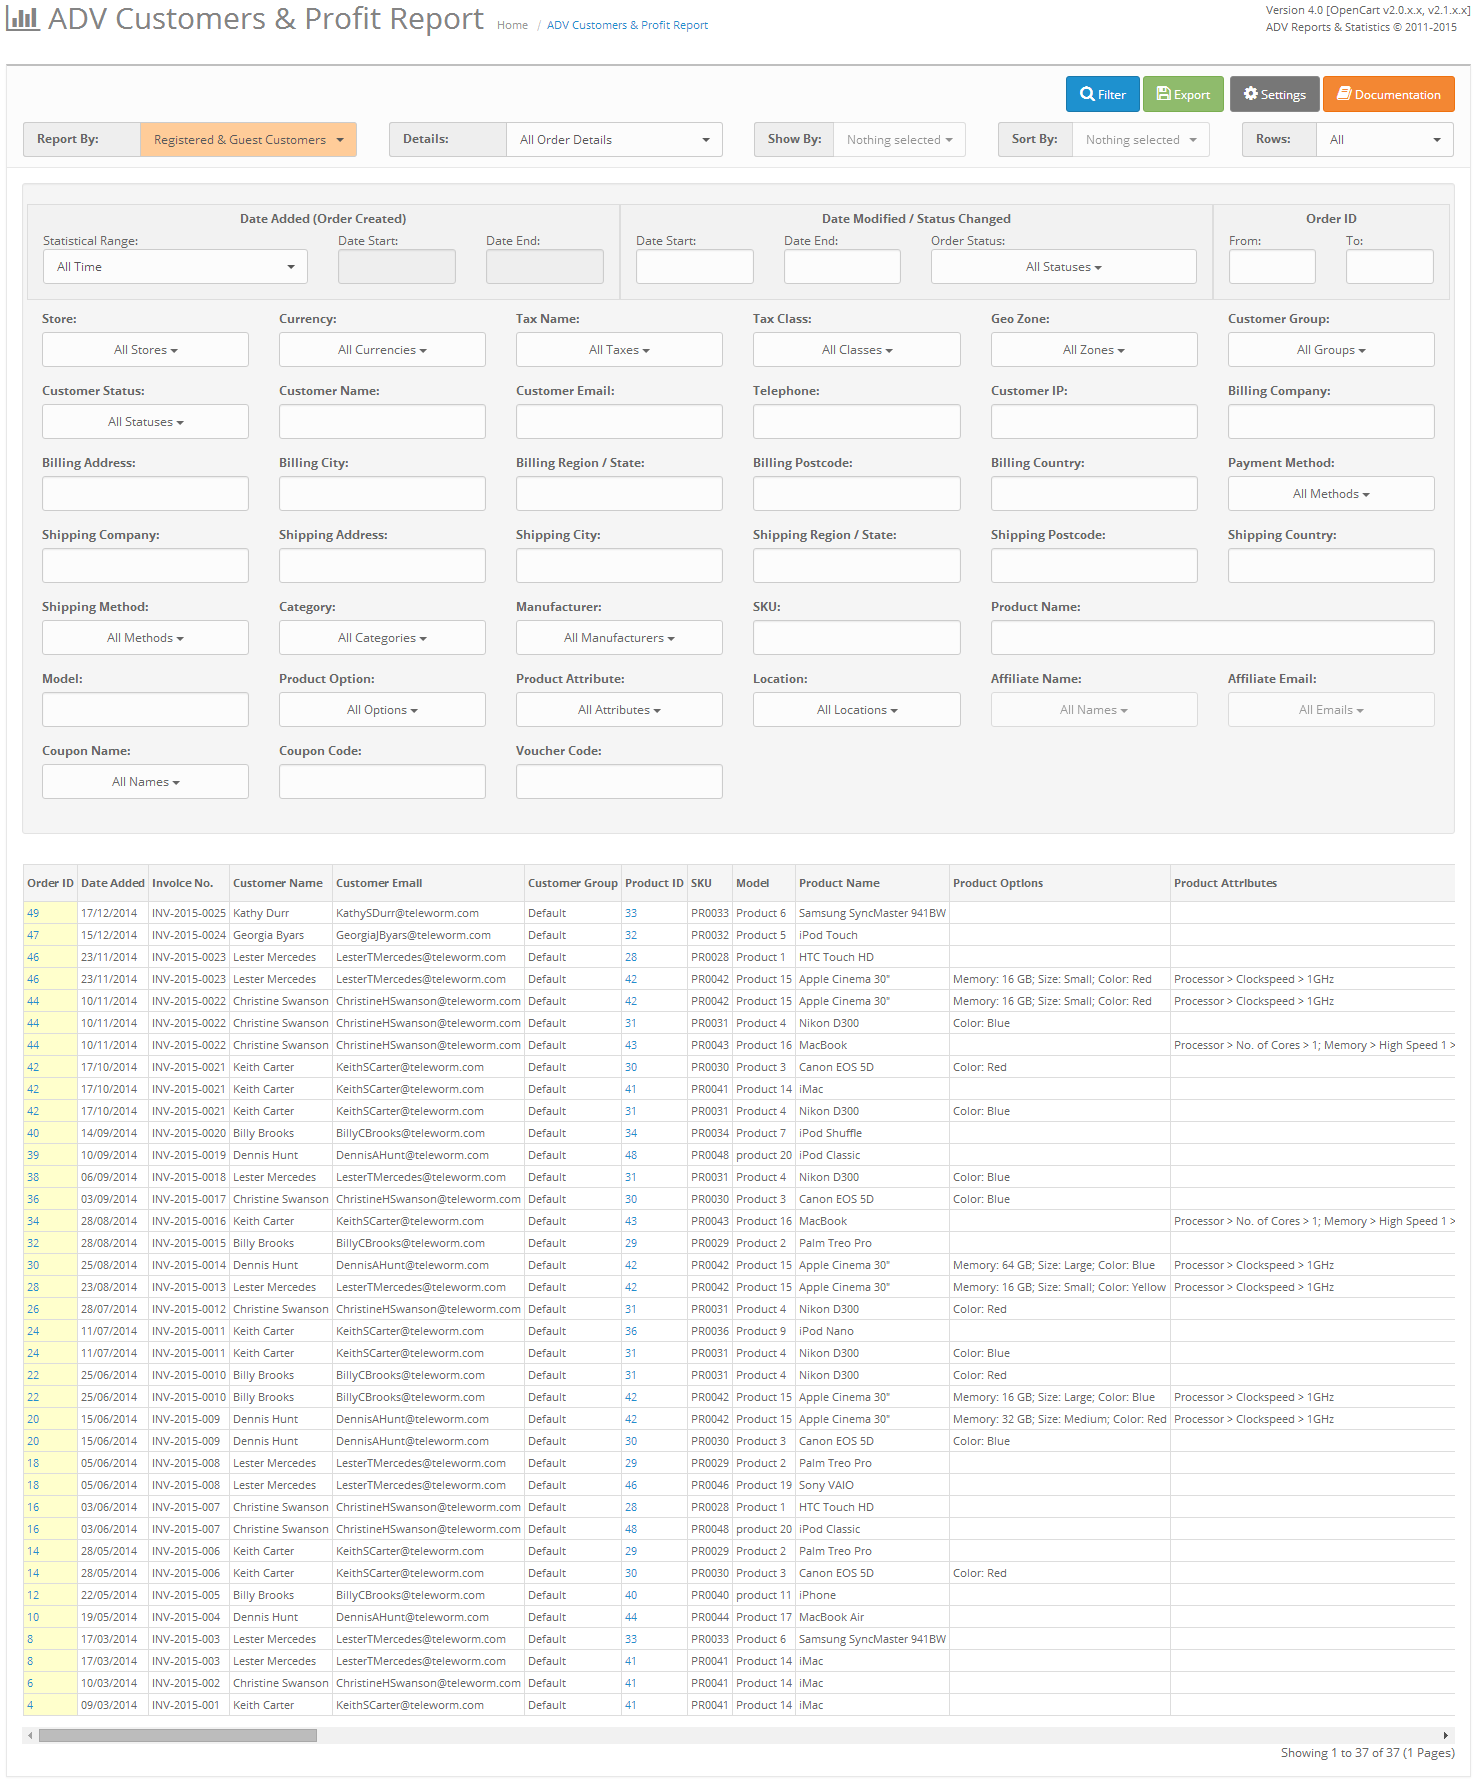Open order ID 47 link
The width and height of the screenshot is (1476, 1782).
[x=33, y=935]
